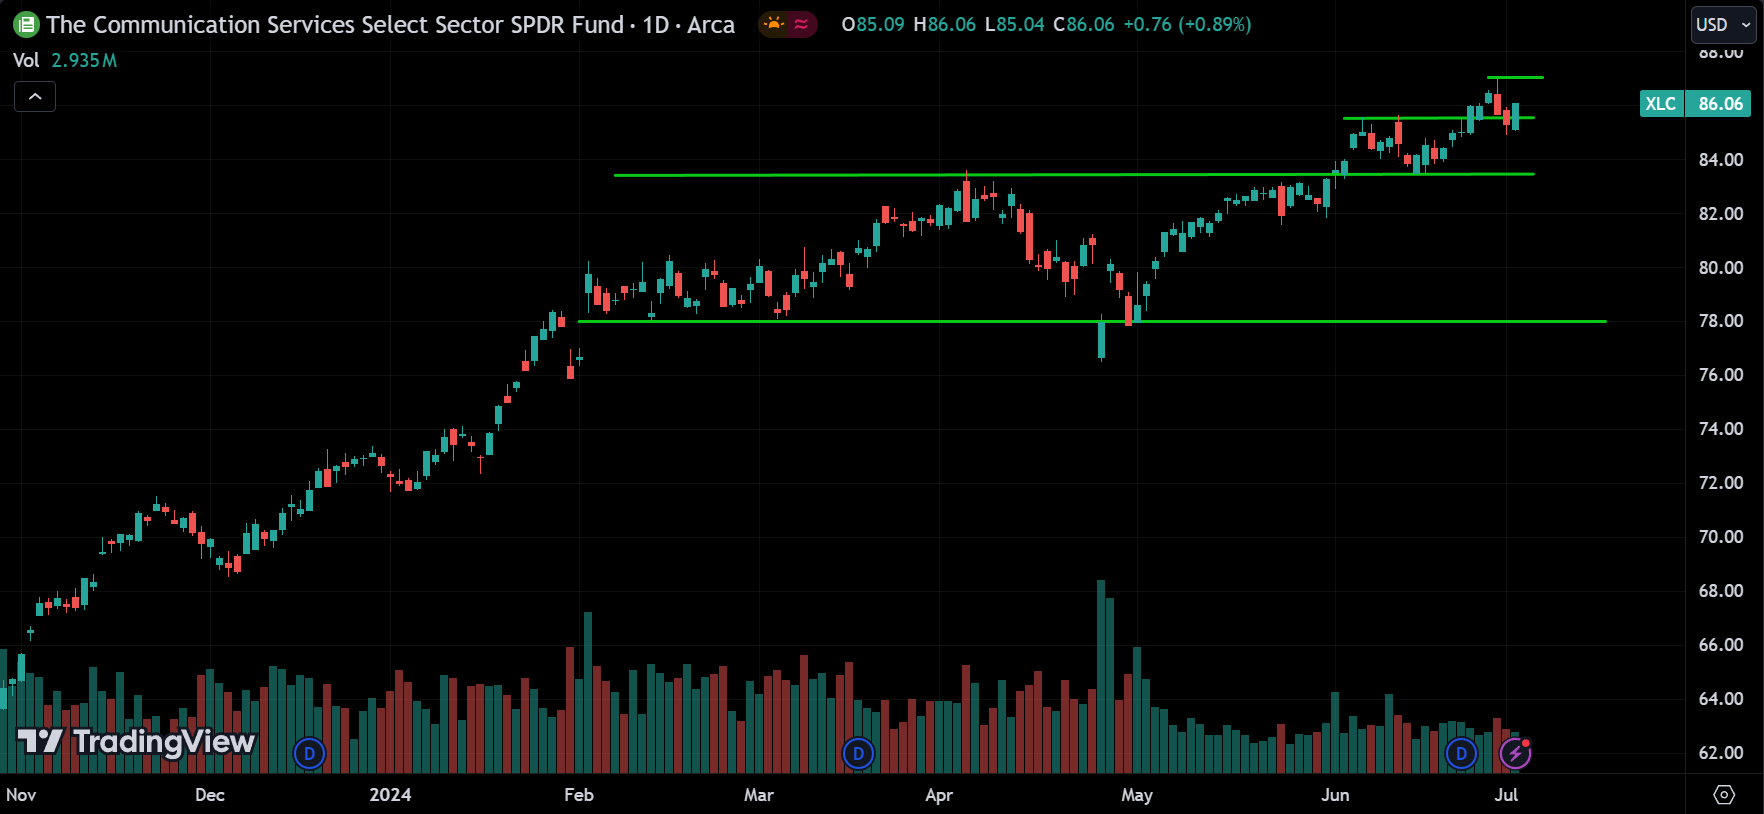This screenshot has height=814, width=1764.
Task: Click the fund title symbol name
Action: pyautogui.click(x=335, y=25)
